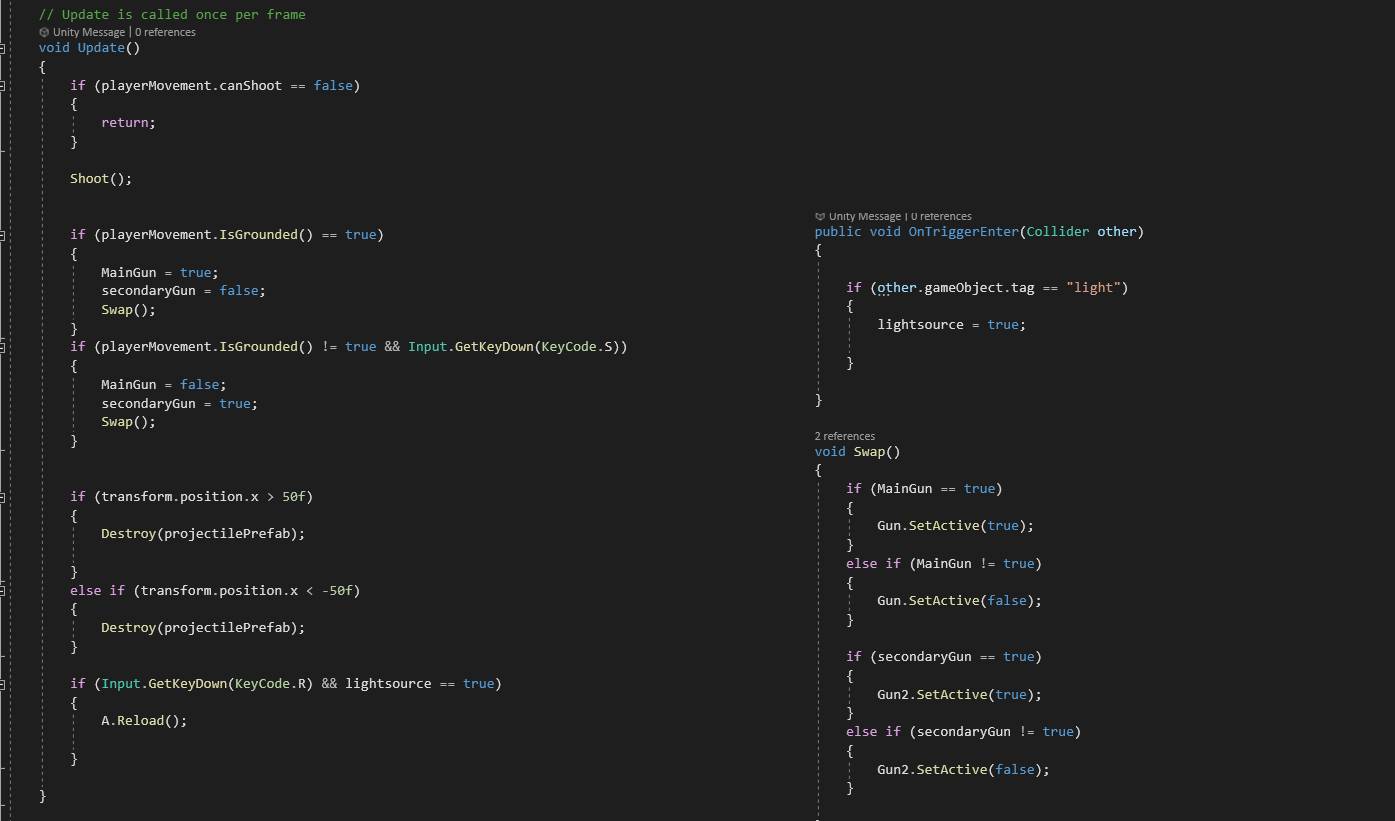
Task: Click the "light" string literal
Action: click(x=1093, y=288)
